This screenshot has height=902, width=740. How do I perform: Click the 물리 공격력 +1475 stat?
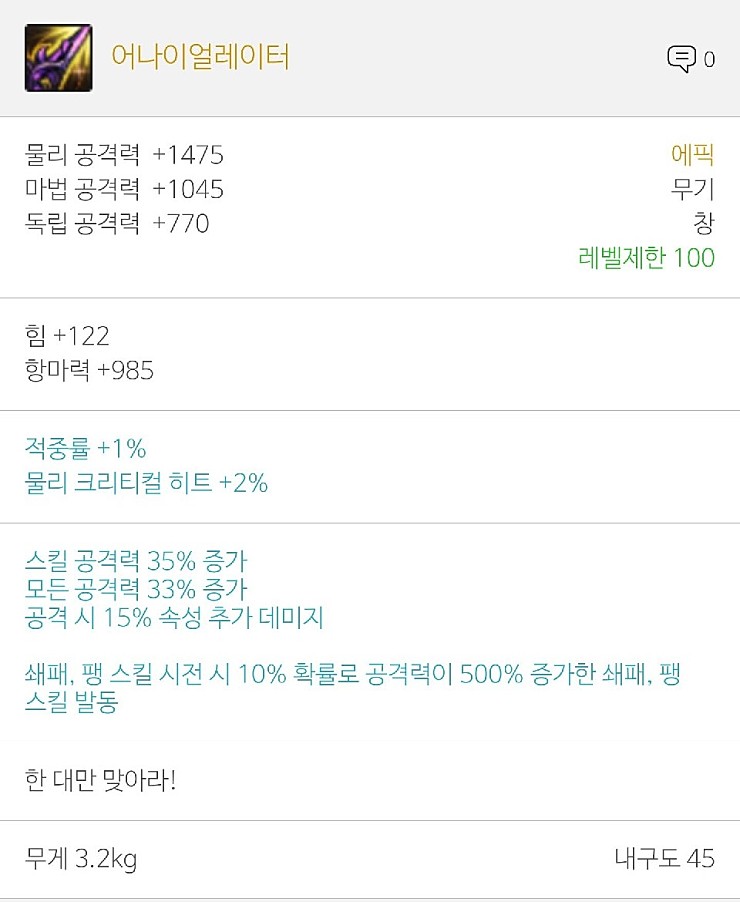point(124,155)
